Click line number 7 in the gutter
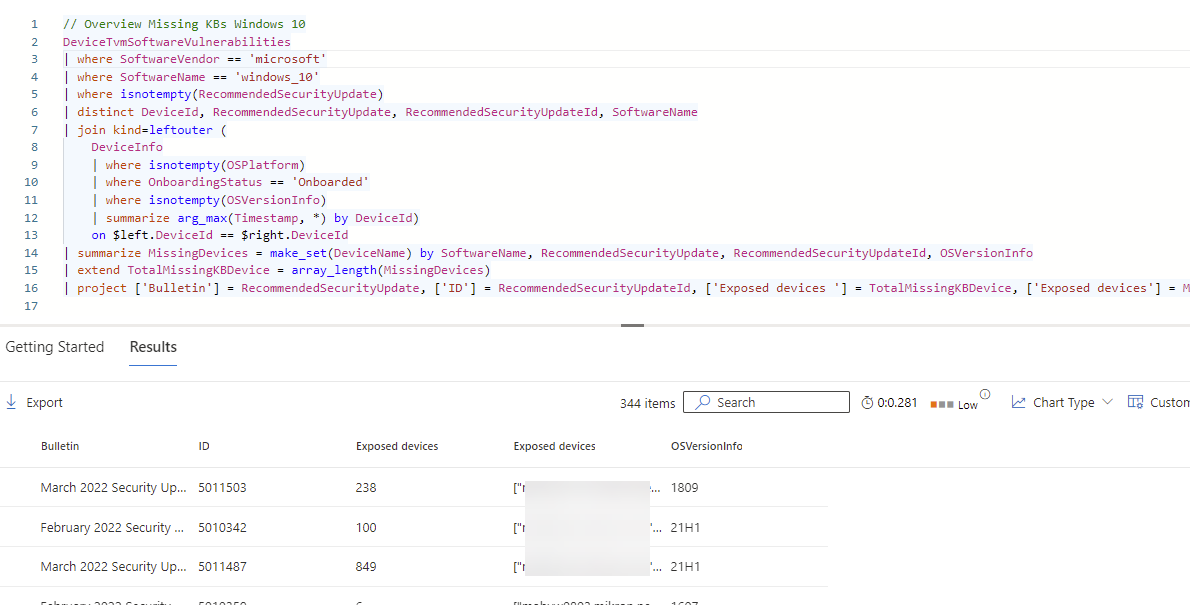Screen dimensions: 1190x605 (34, 130)
